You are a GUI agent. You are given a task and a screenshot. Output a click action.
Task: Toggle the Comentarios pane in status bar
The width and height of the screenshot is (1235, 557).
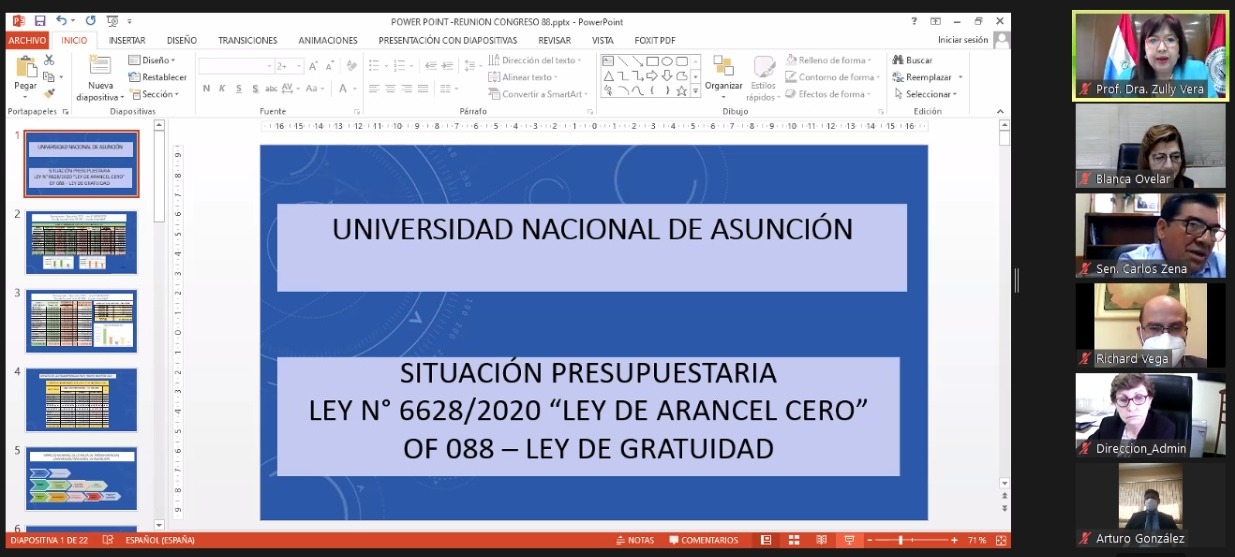[x=703, y=540]
